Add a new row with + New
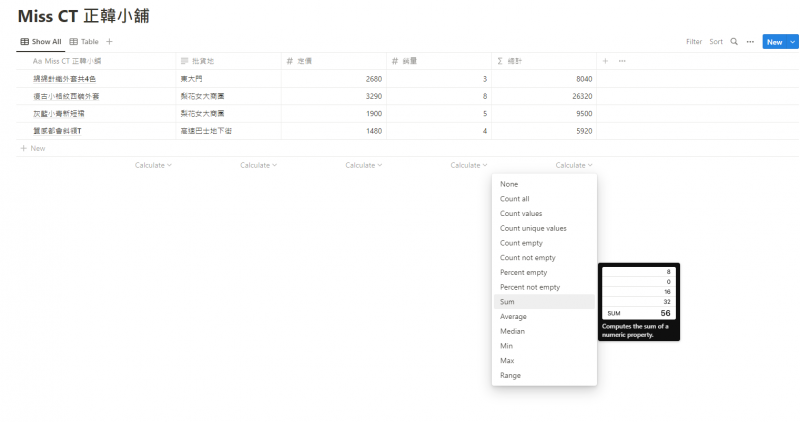Image resolution: width=800 pixels, height=422 pixels. tap(33, 148)
